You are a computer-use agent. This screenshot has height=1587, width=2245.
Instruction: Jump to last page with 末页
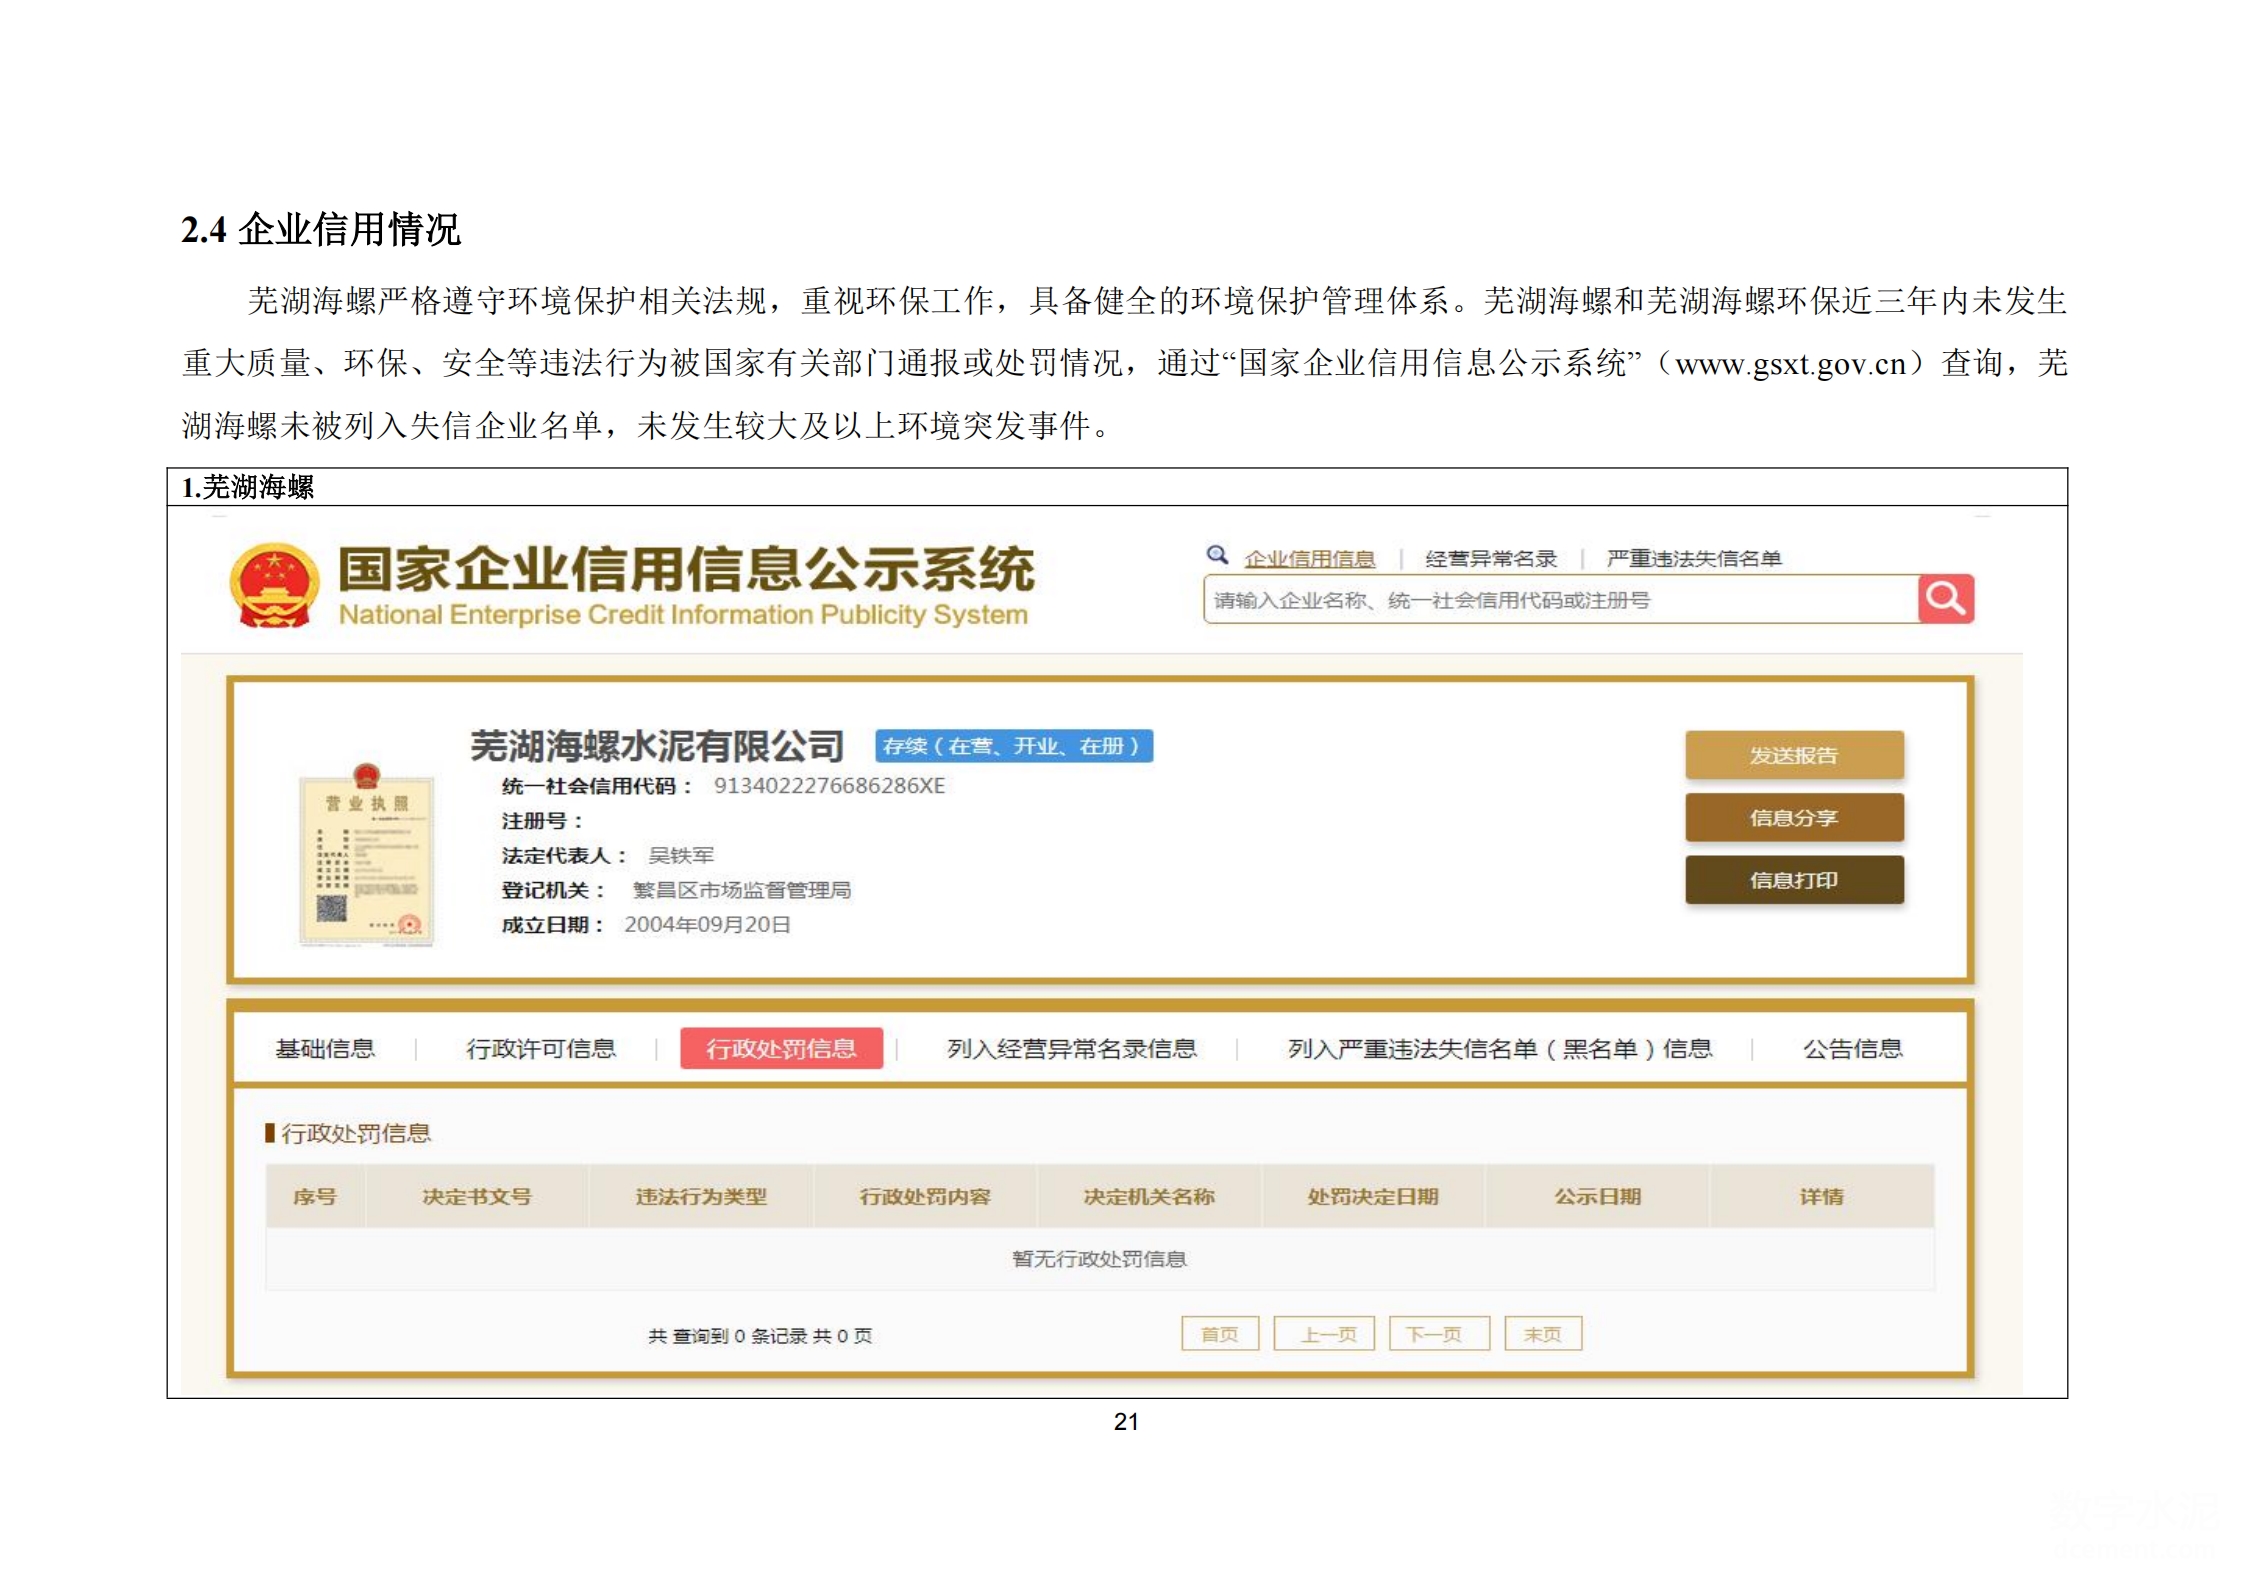click(x=1542, y=1334)
